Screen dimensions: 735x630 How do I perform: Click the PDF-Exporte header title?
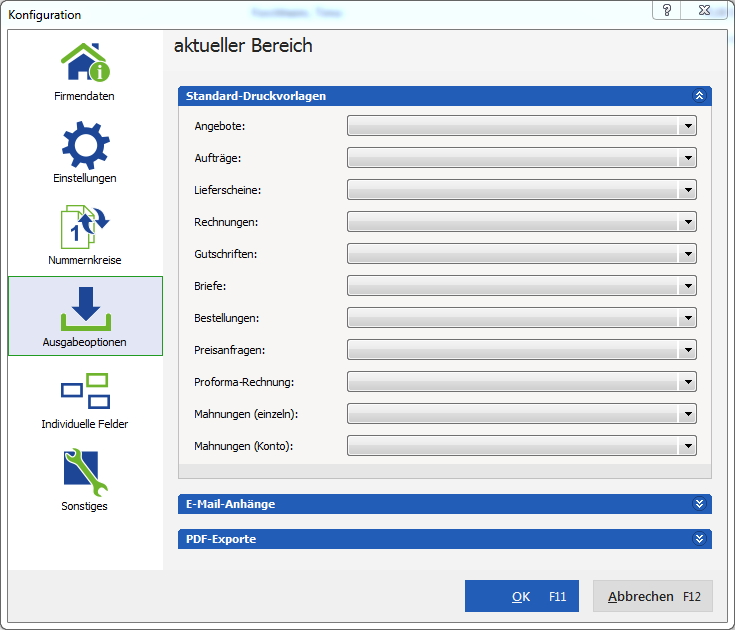221,539
